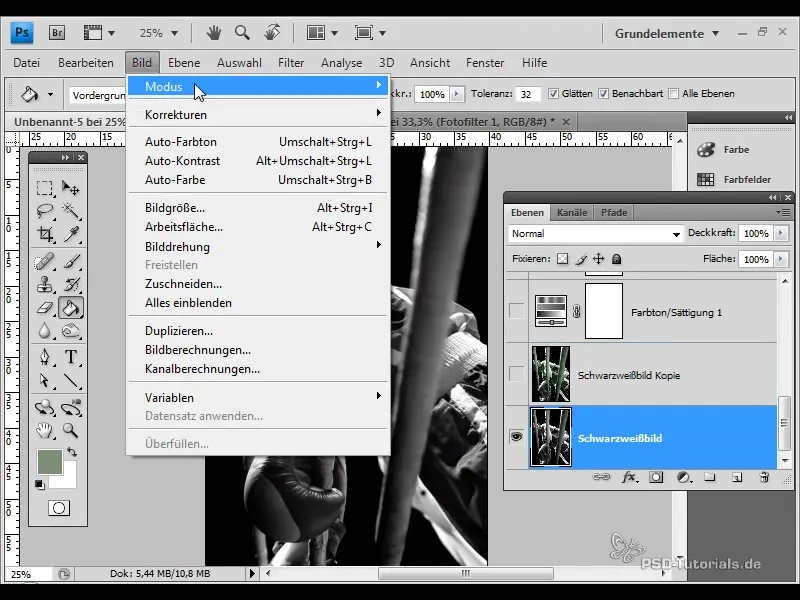The height and width of the screenshot is (600, 800).
Task: Open the Modus submenu
Action: pos(259,86)
